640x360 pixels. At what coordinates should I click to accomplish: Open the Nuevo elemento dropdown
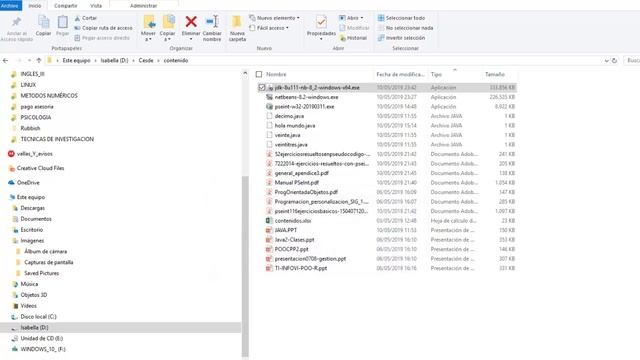(298, 18)
